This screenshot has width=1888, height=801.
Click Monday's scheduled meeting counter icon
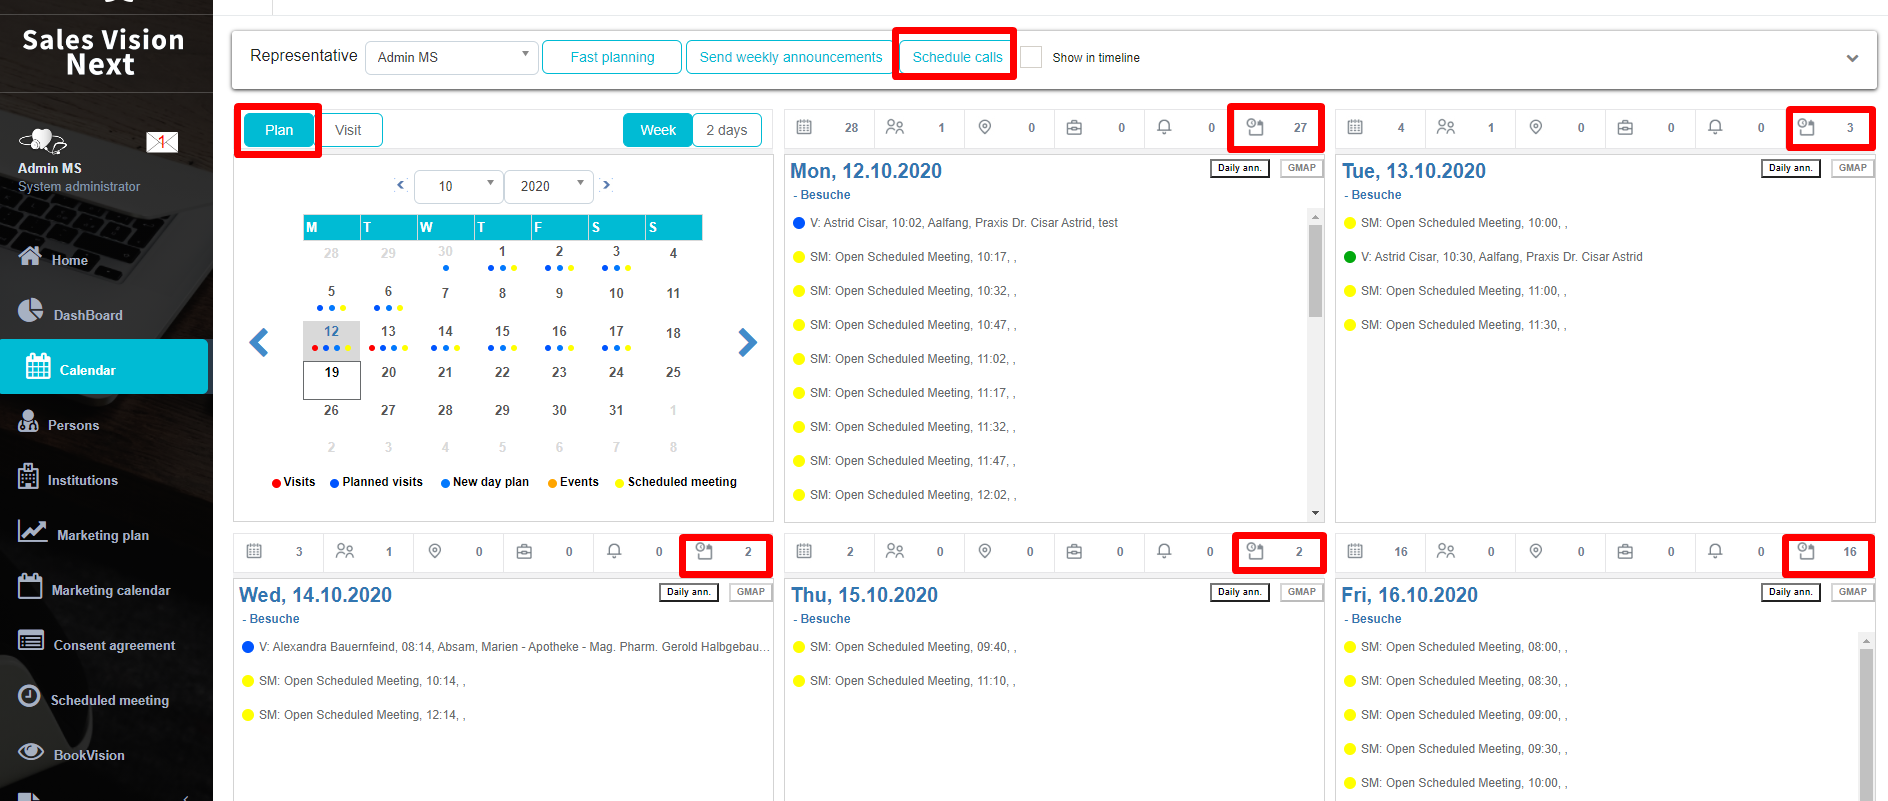click(1255, 127)
